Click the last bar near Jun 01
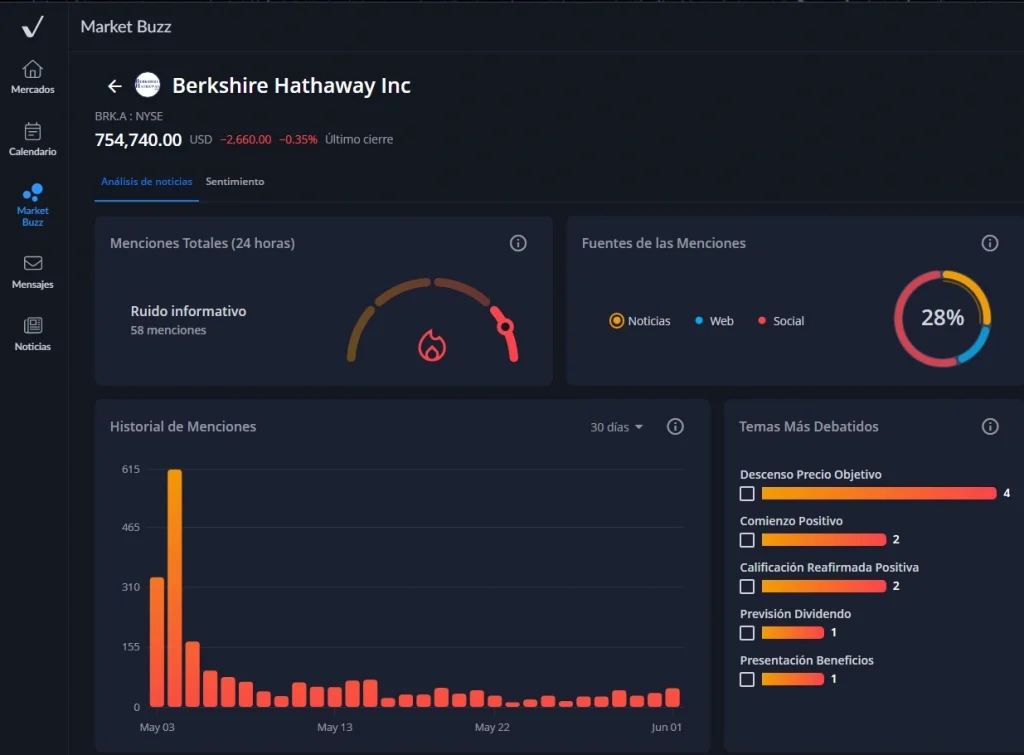1024x755 pixels. [672, 698]
